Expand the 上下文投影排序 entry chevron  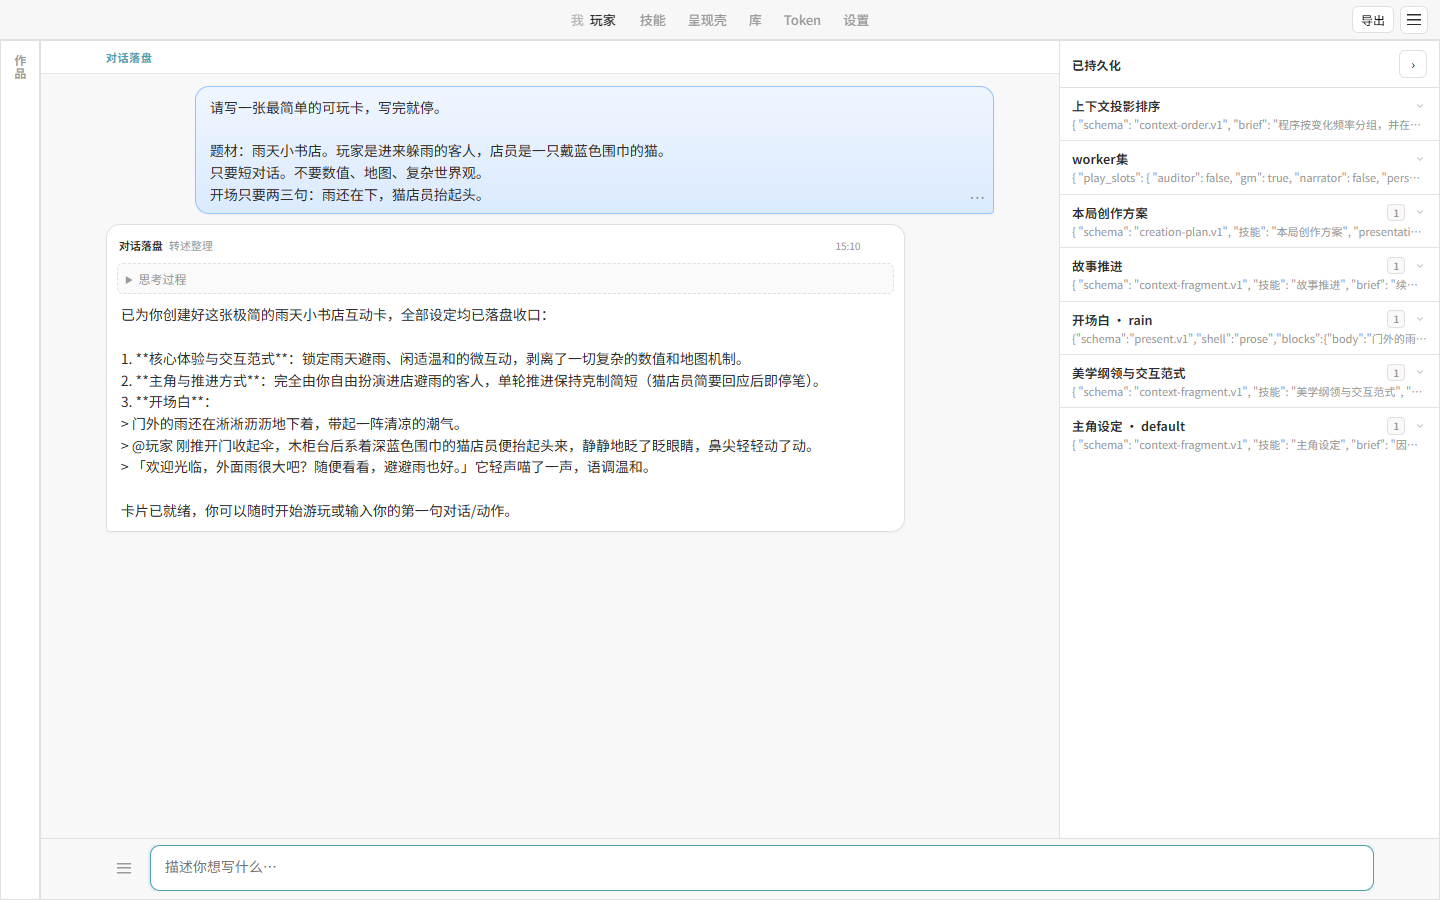coord(1420,106)
